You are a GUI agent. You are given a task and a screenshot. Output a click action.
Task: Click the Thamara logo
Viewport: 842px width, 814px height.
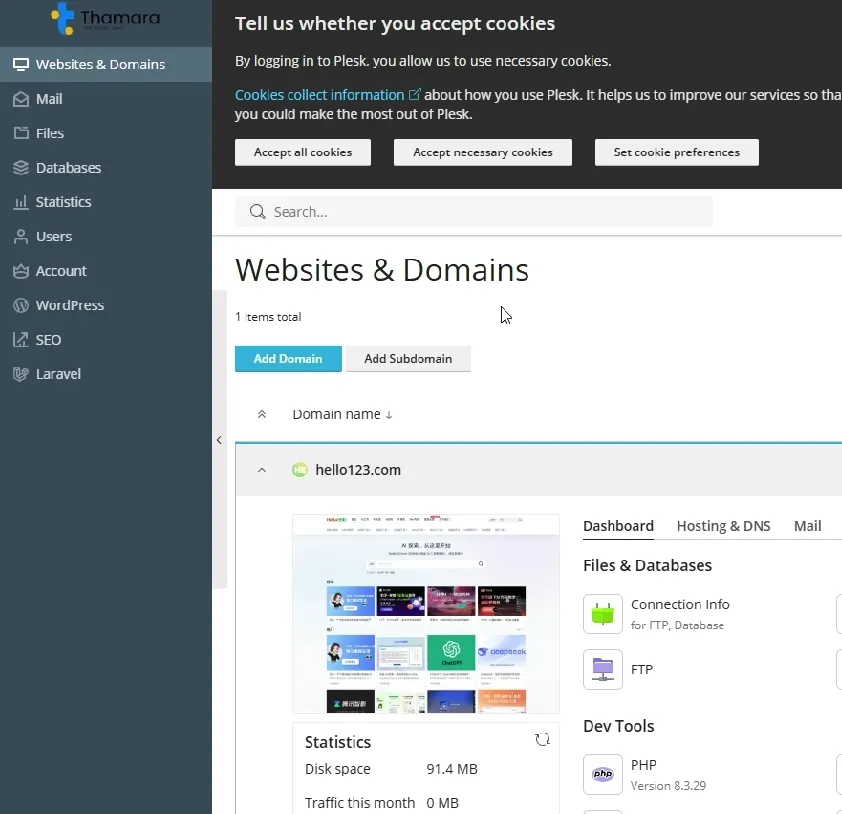[x=106, y=19]
